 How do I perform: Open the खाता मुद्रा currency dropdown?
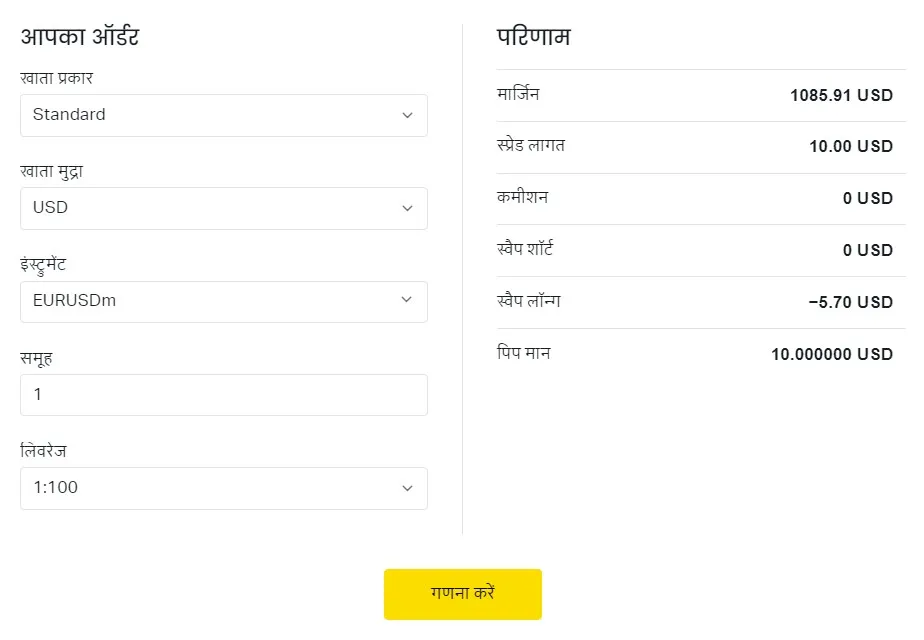pos(223,208)
